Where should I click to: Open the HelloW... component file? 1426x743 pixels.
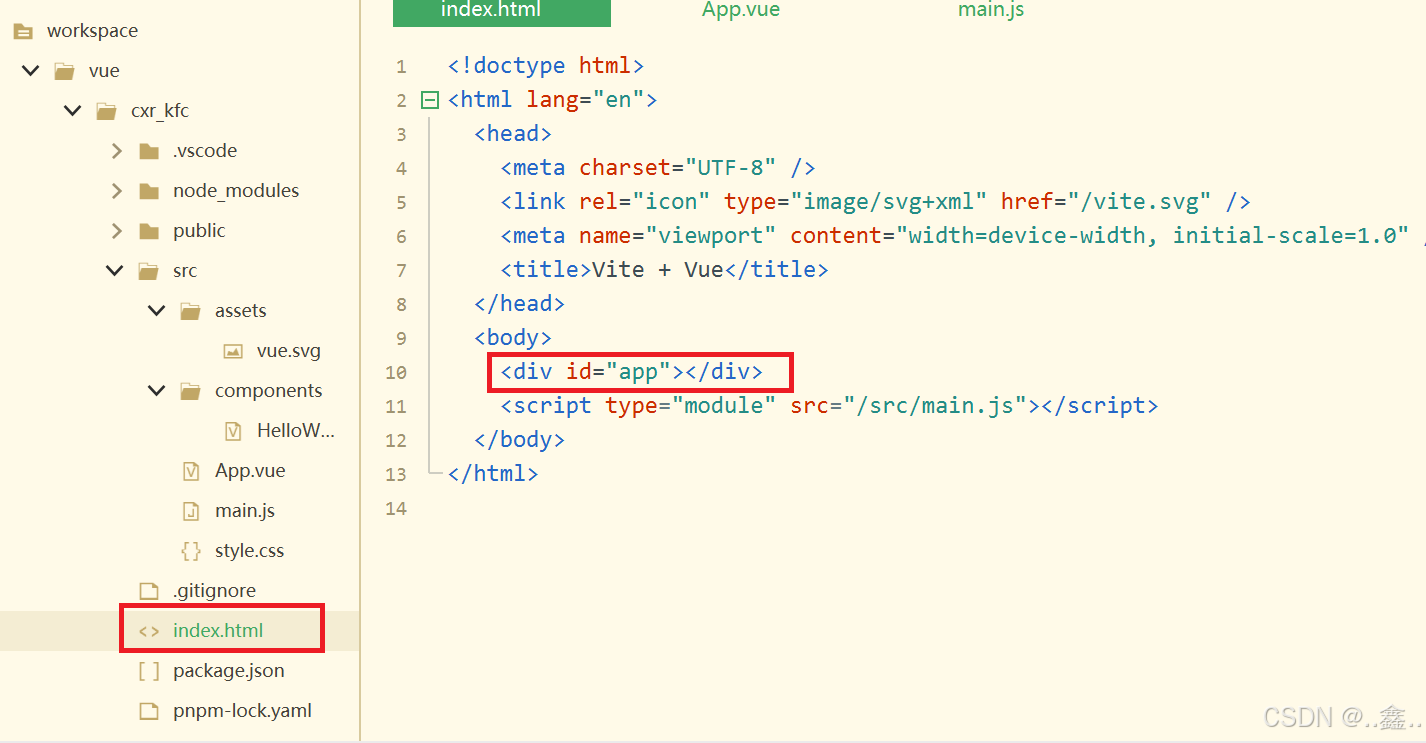pos(296,431)
